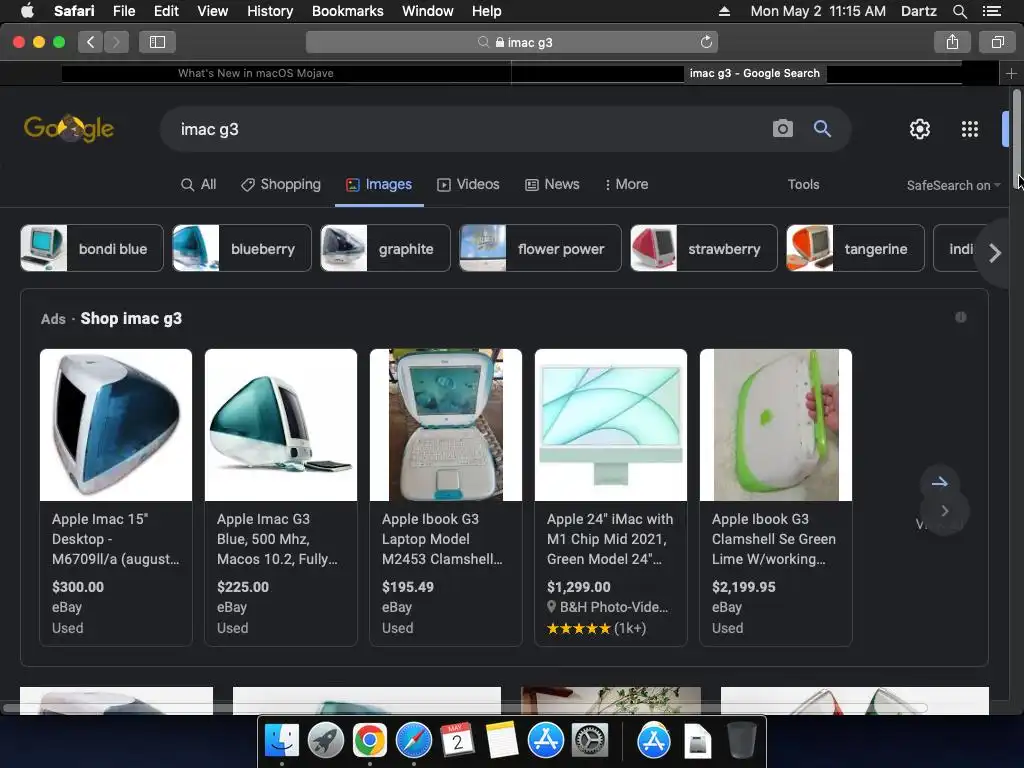Launch Google Chrome from the Dock
Image resolution: width=1024 pixels, height=768 pixels.
(369, 741)
